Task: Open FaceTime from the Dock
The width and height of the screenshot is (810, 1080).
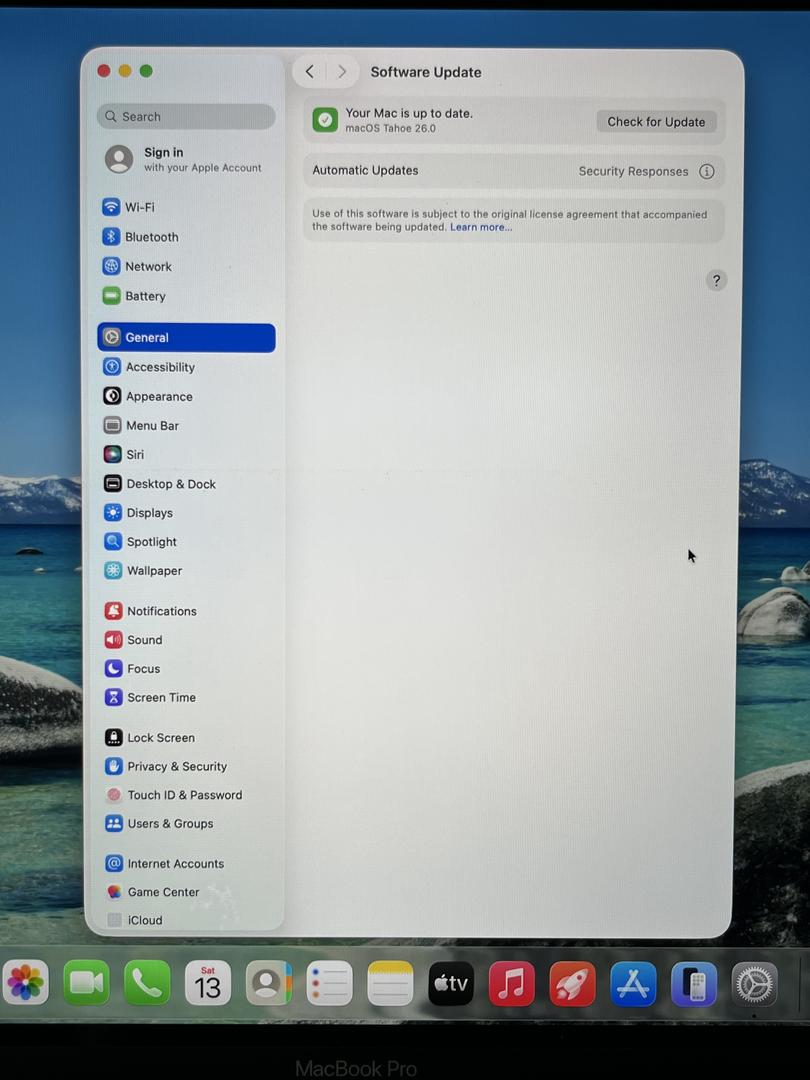Action: tap(86, 982)
